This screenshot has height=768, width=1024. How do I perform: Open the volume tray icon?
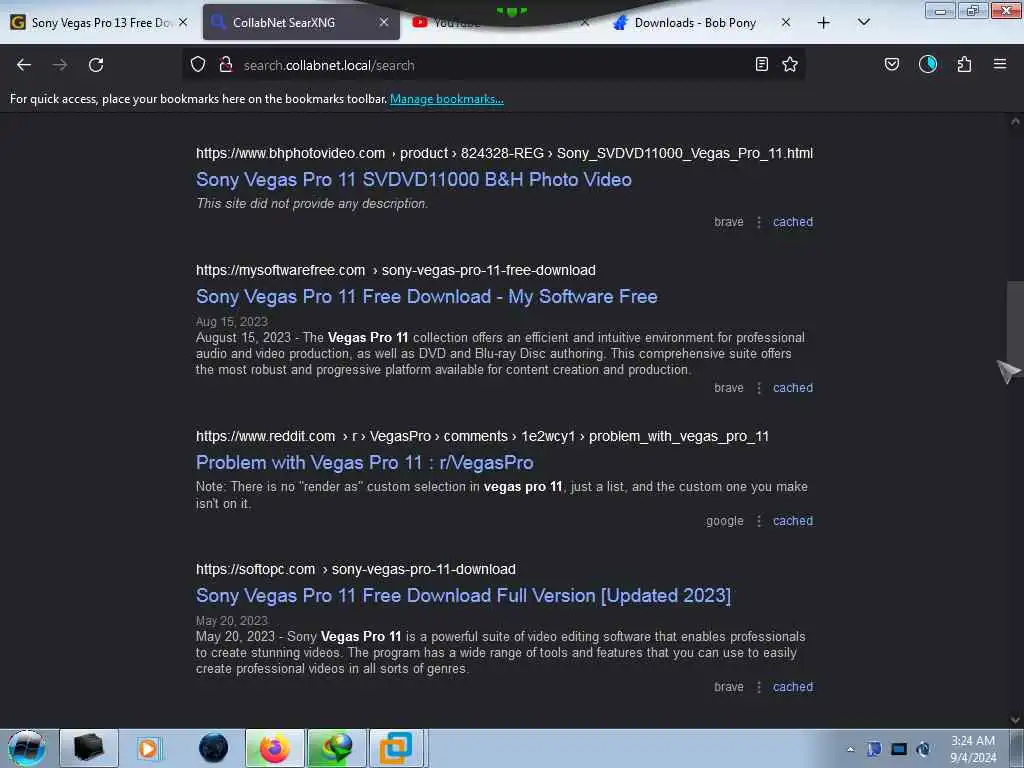[923, 749]
